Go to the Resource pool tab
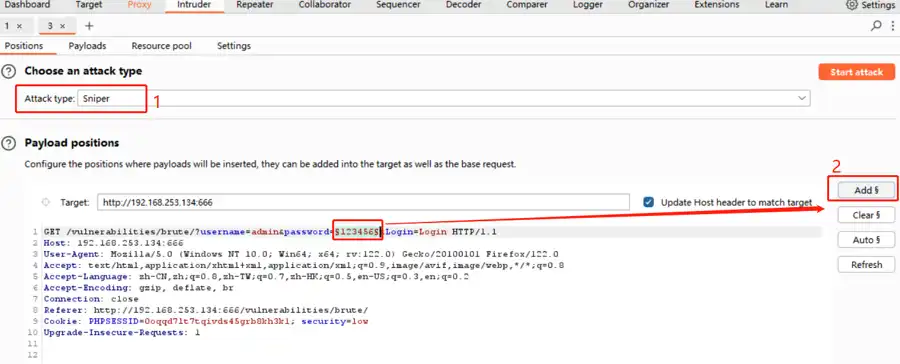 [161, 46]
